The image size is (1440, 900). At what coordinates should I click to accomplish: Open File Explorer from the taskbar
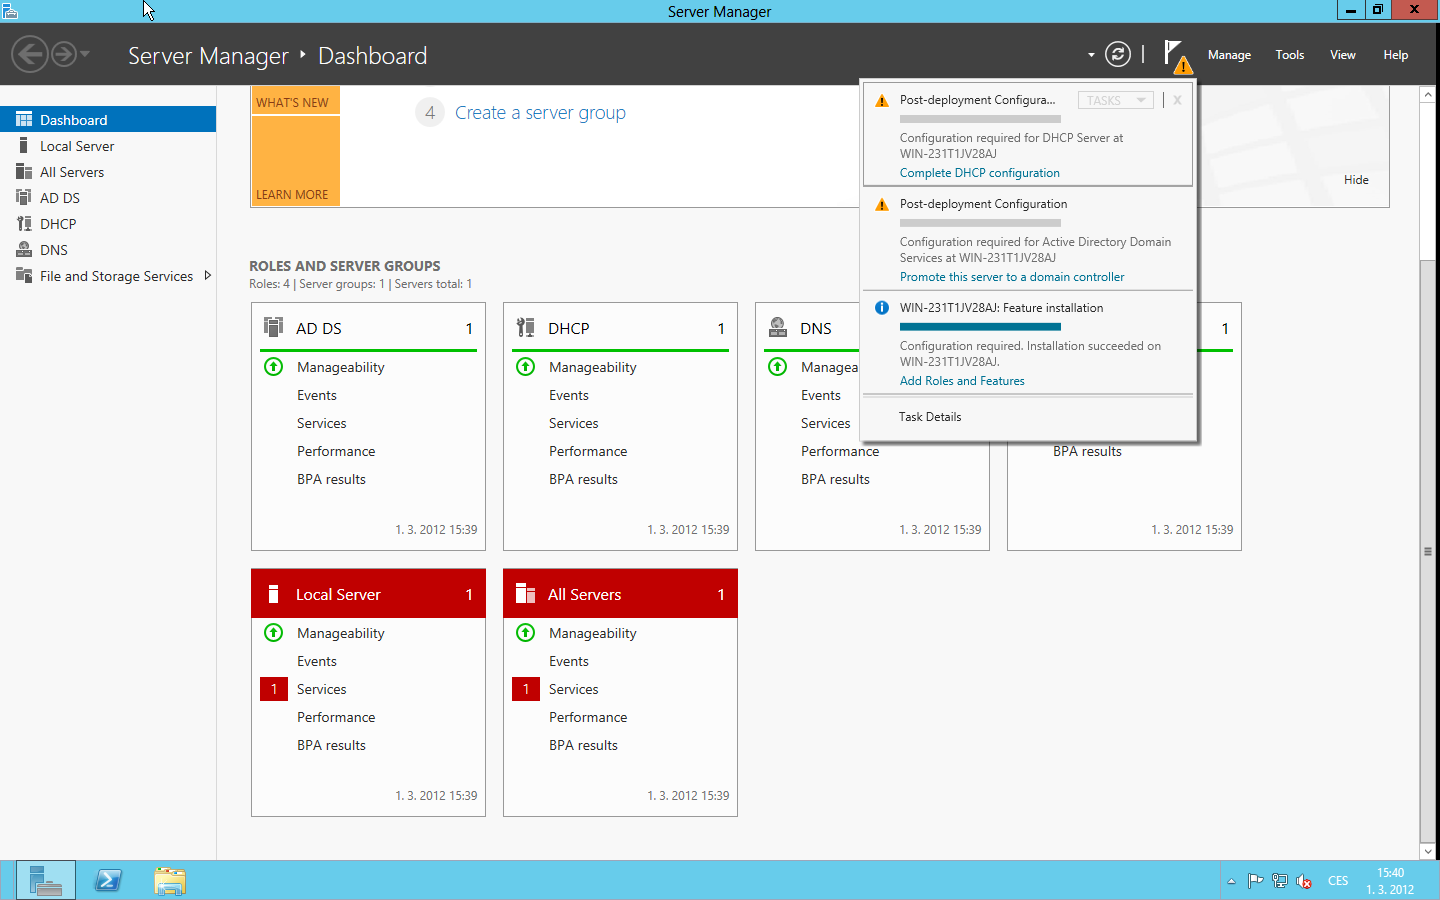click(170, 881)
